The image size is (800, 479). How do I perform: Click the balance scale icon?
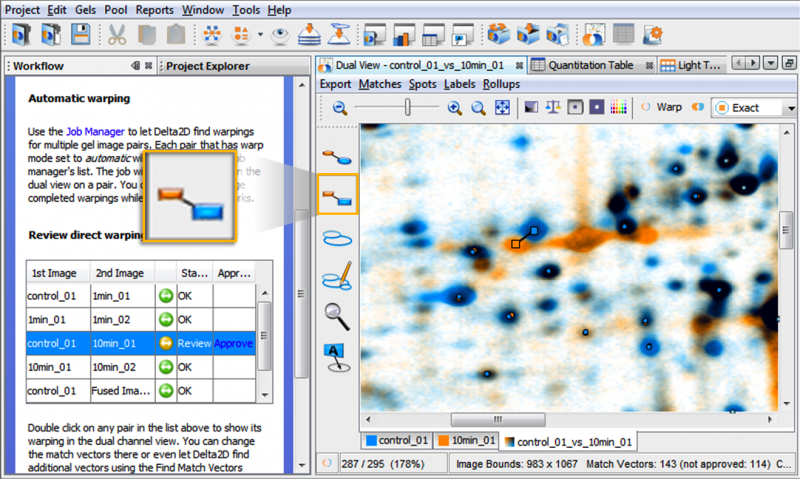click(552, 107)
